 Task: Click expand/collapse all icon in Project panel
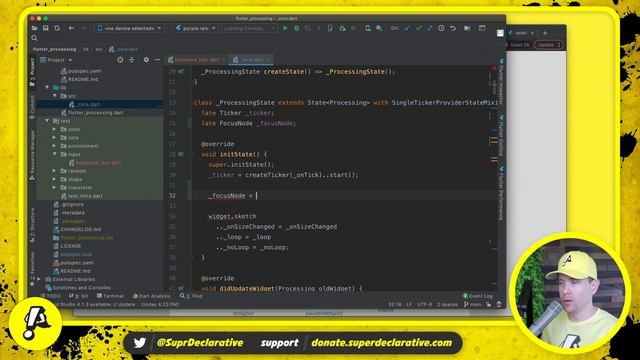[x=131, y=60]
